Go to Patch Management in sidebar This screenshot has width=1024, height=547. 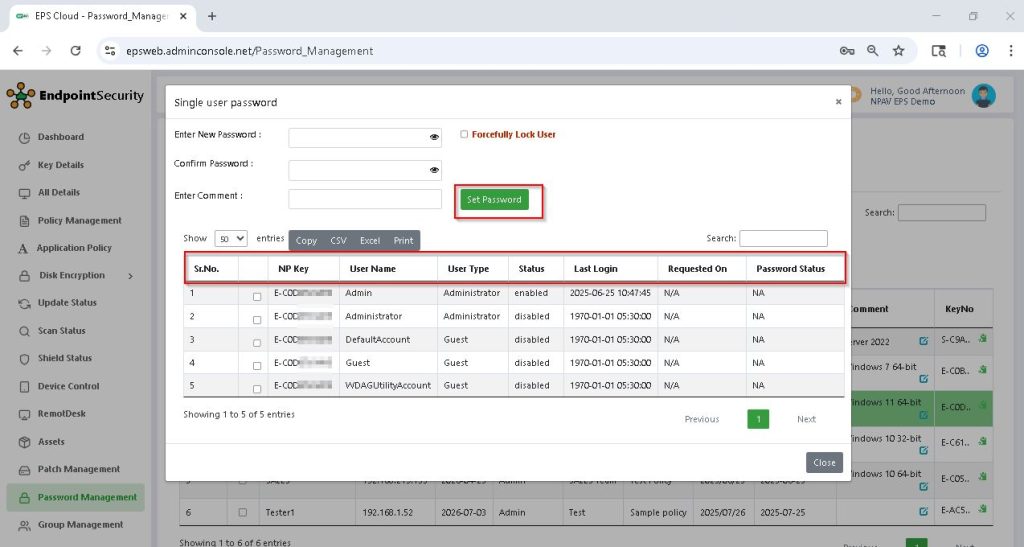pos(78,469)
